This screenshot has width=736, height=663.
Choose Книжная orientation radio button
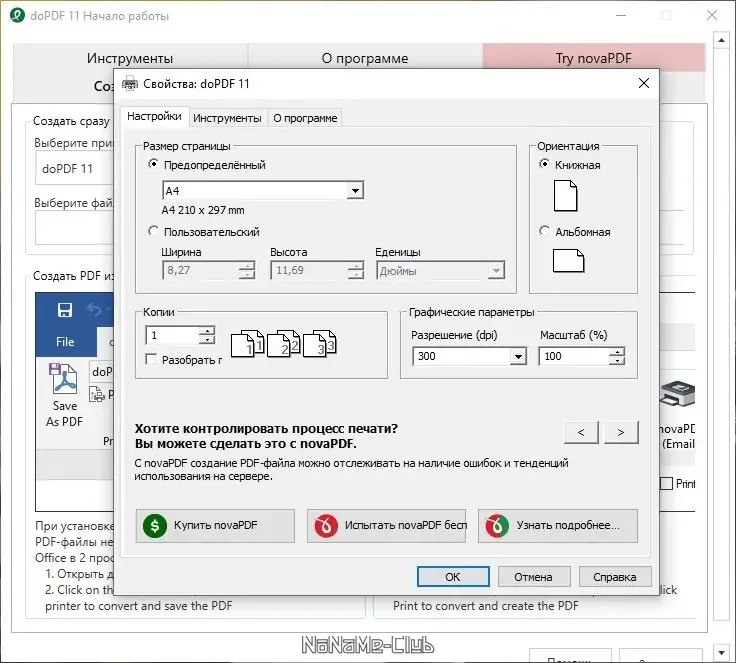click(x=544, y=164)
